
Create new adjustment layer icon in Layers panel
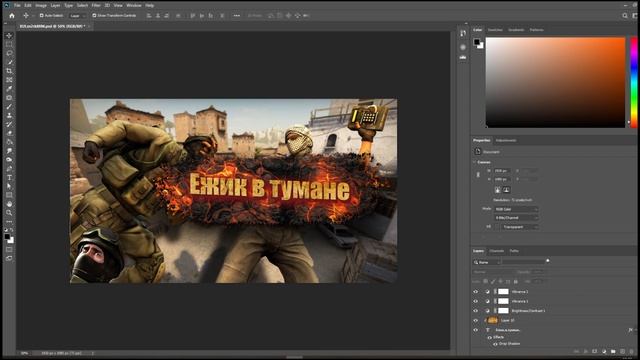[x=604, y=351]
